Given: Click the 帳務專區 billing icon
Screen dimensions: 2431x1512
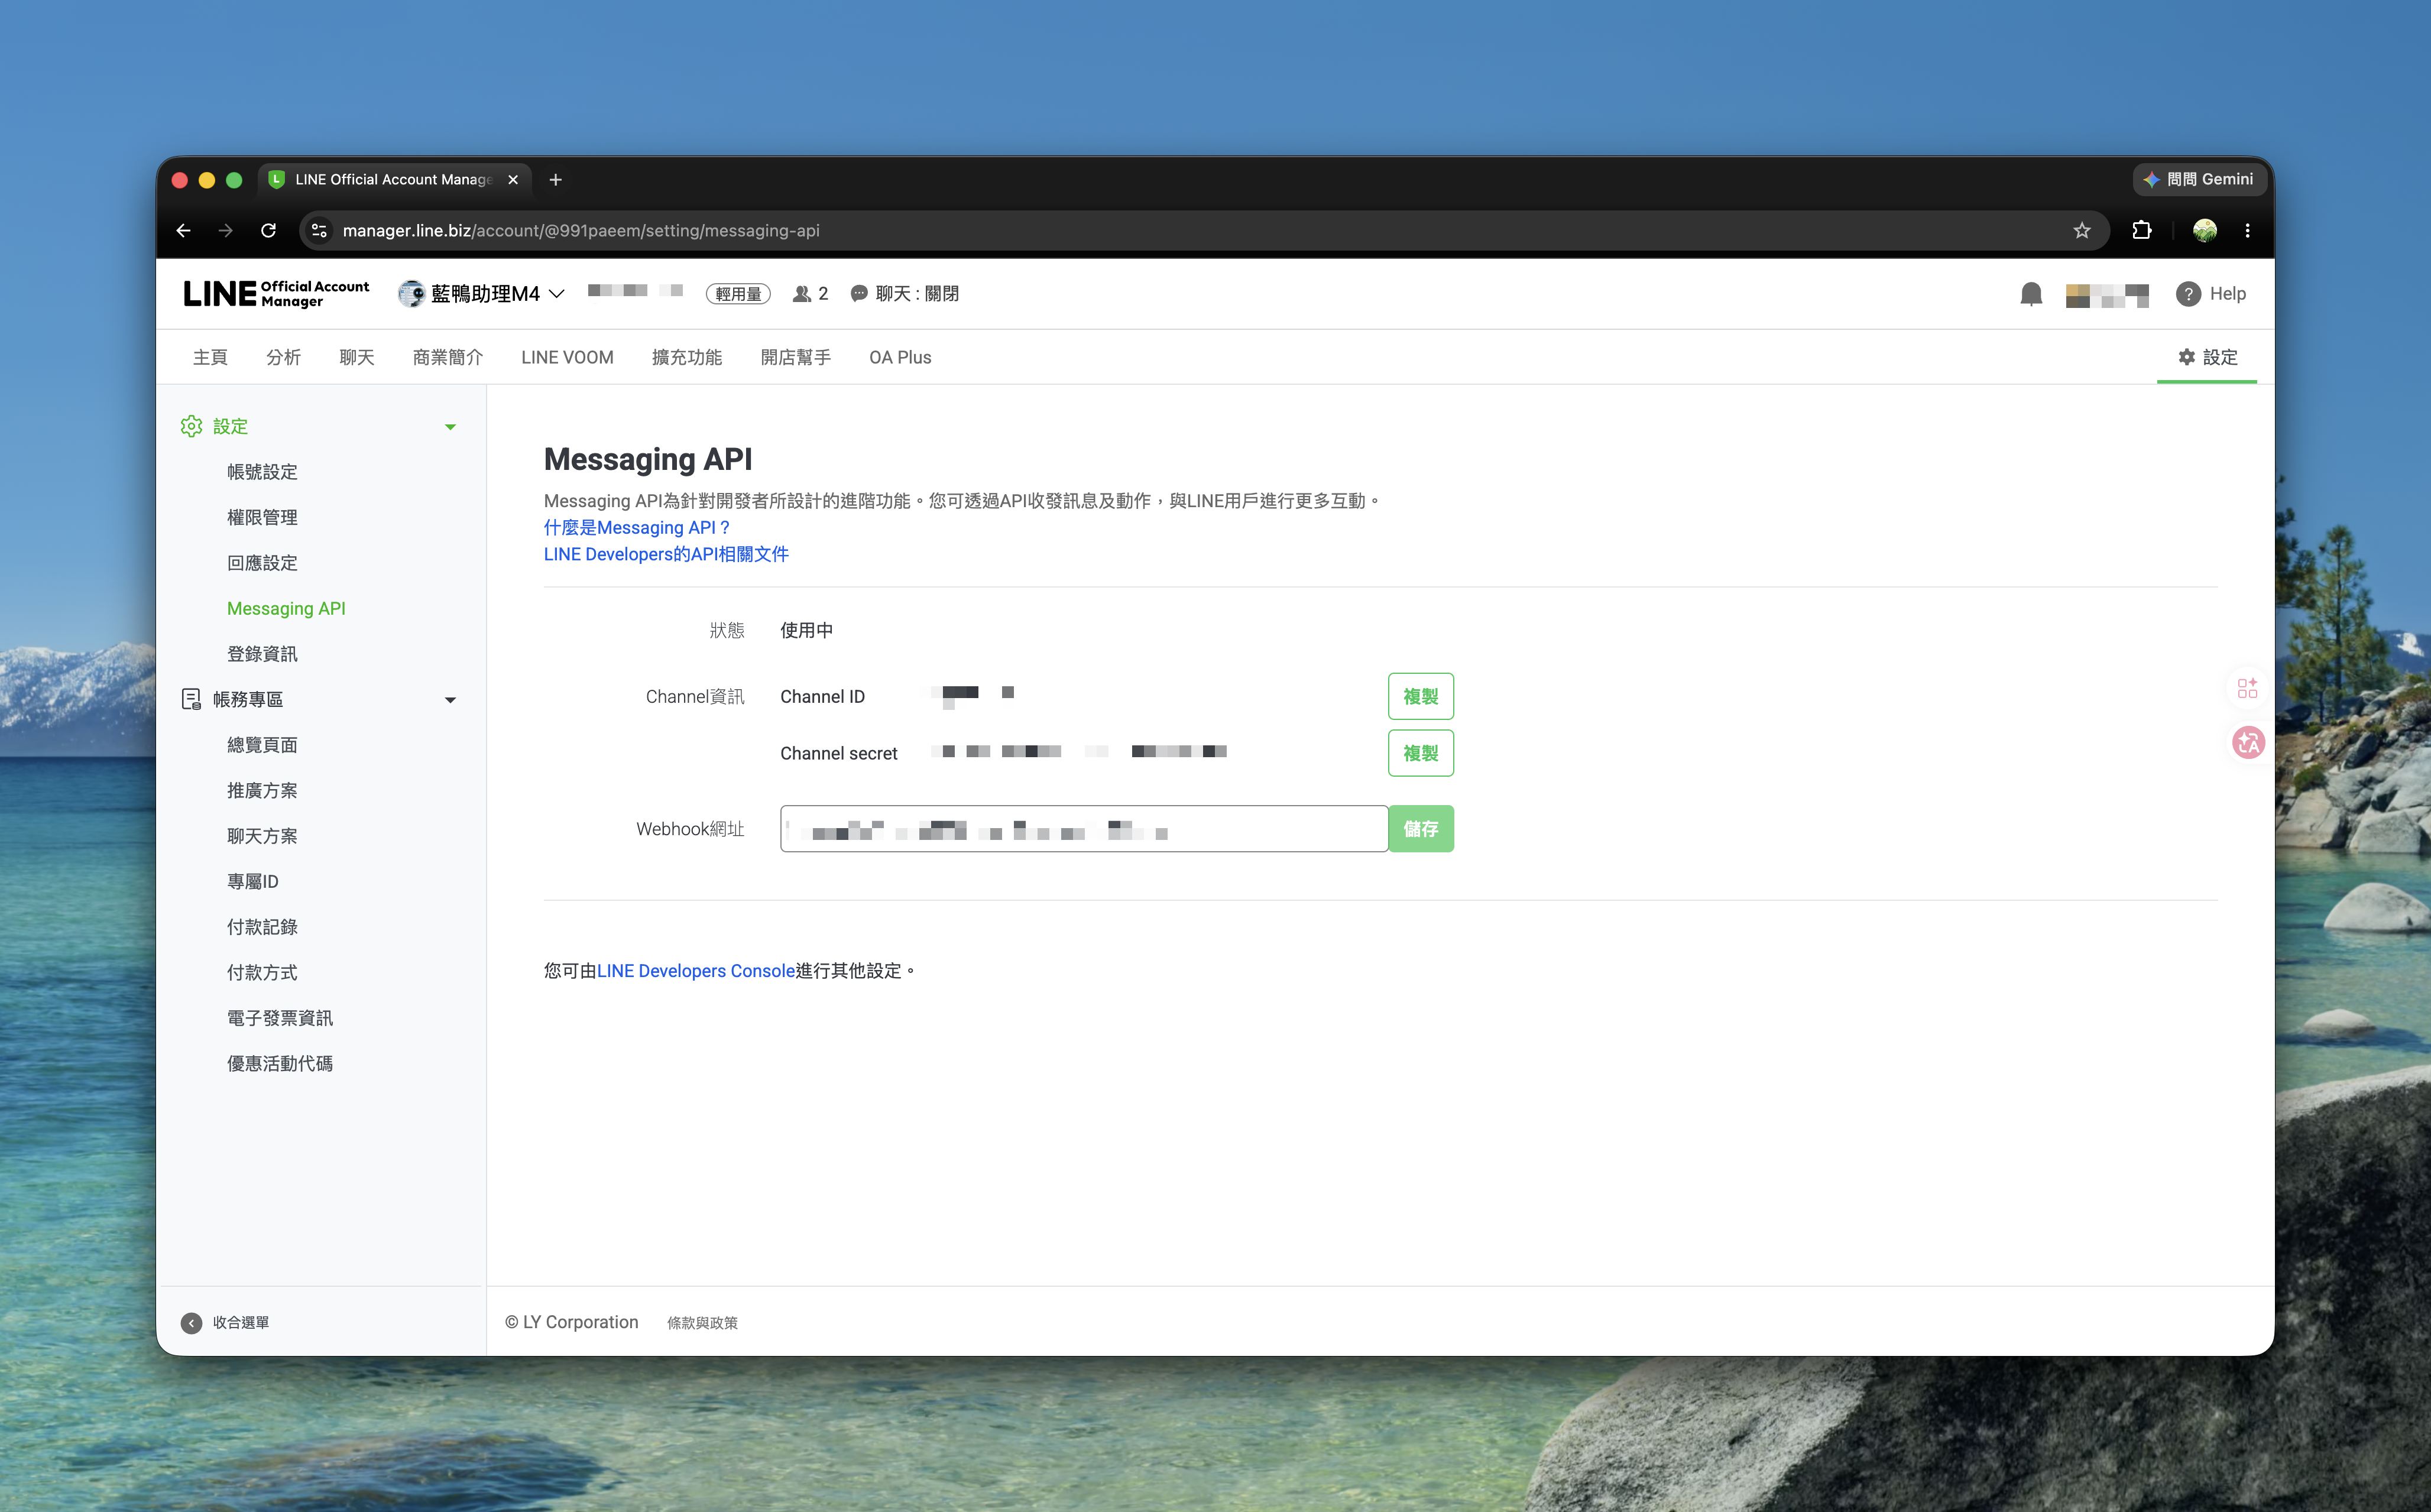Looking at the screenshot, I should point(191,699).
